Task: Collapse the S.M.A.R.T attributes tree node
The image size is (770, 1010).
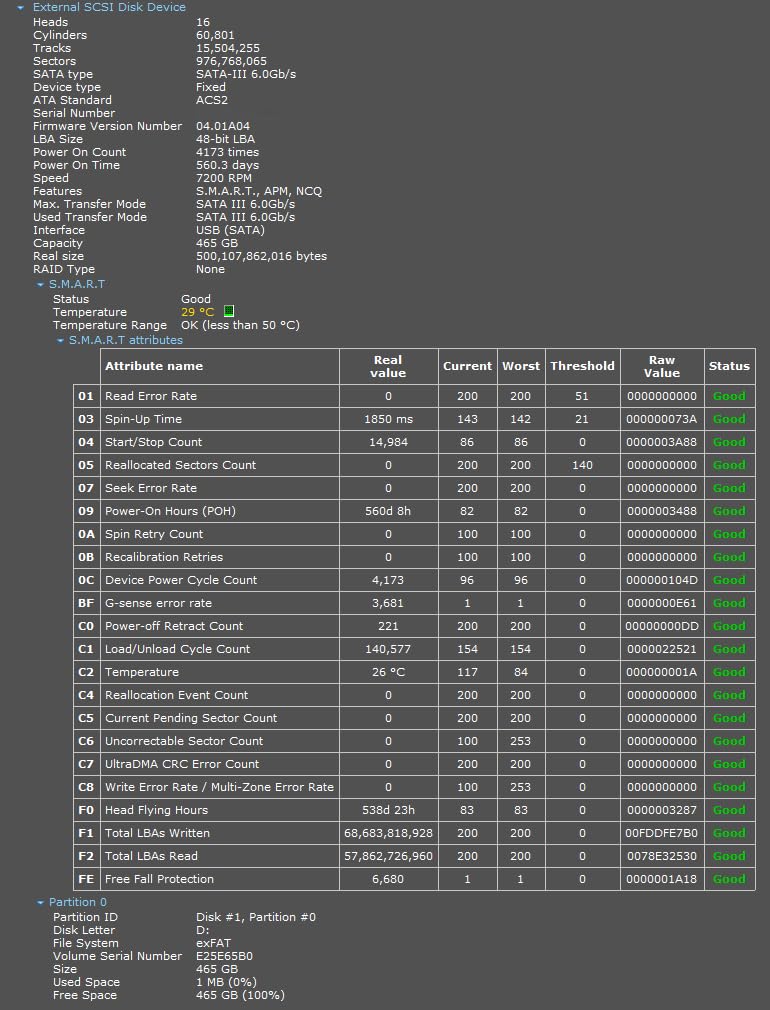Action: pos(61,340)
